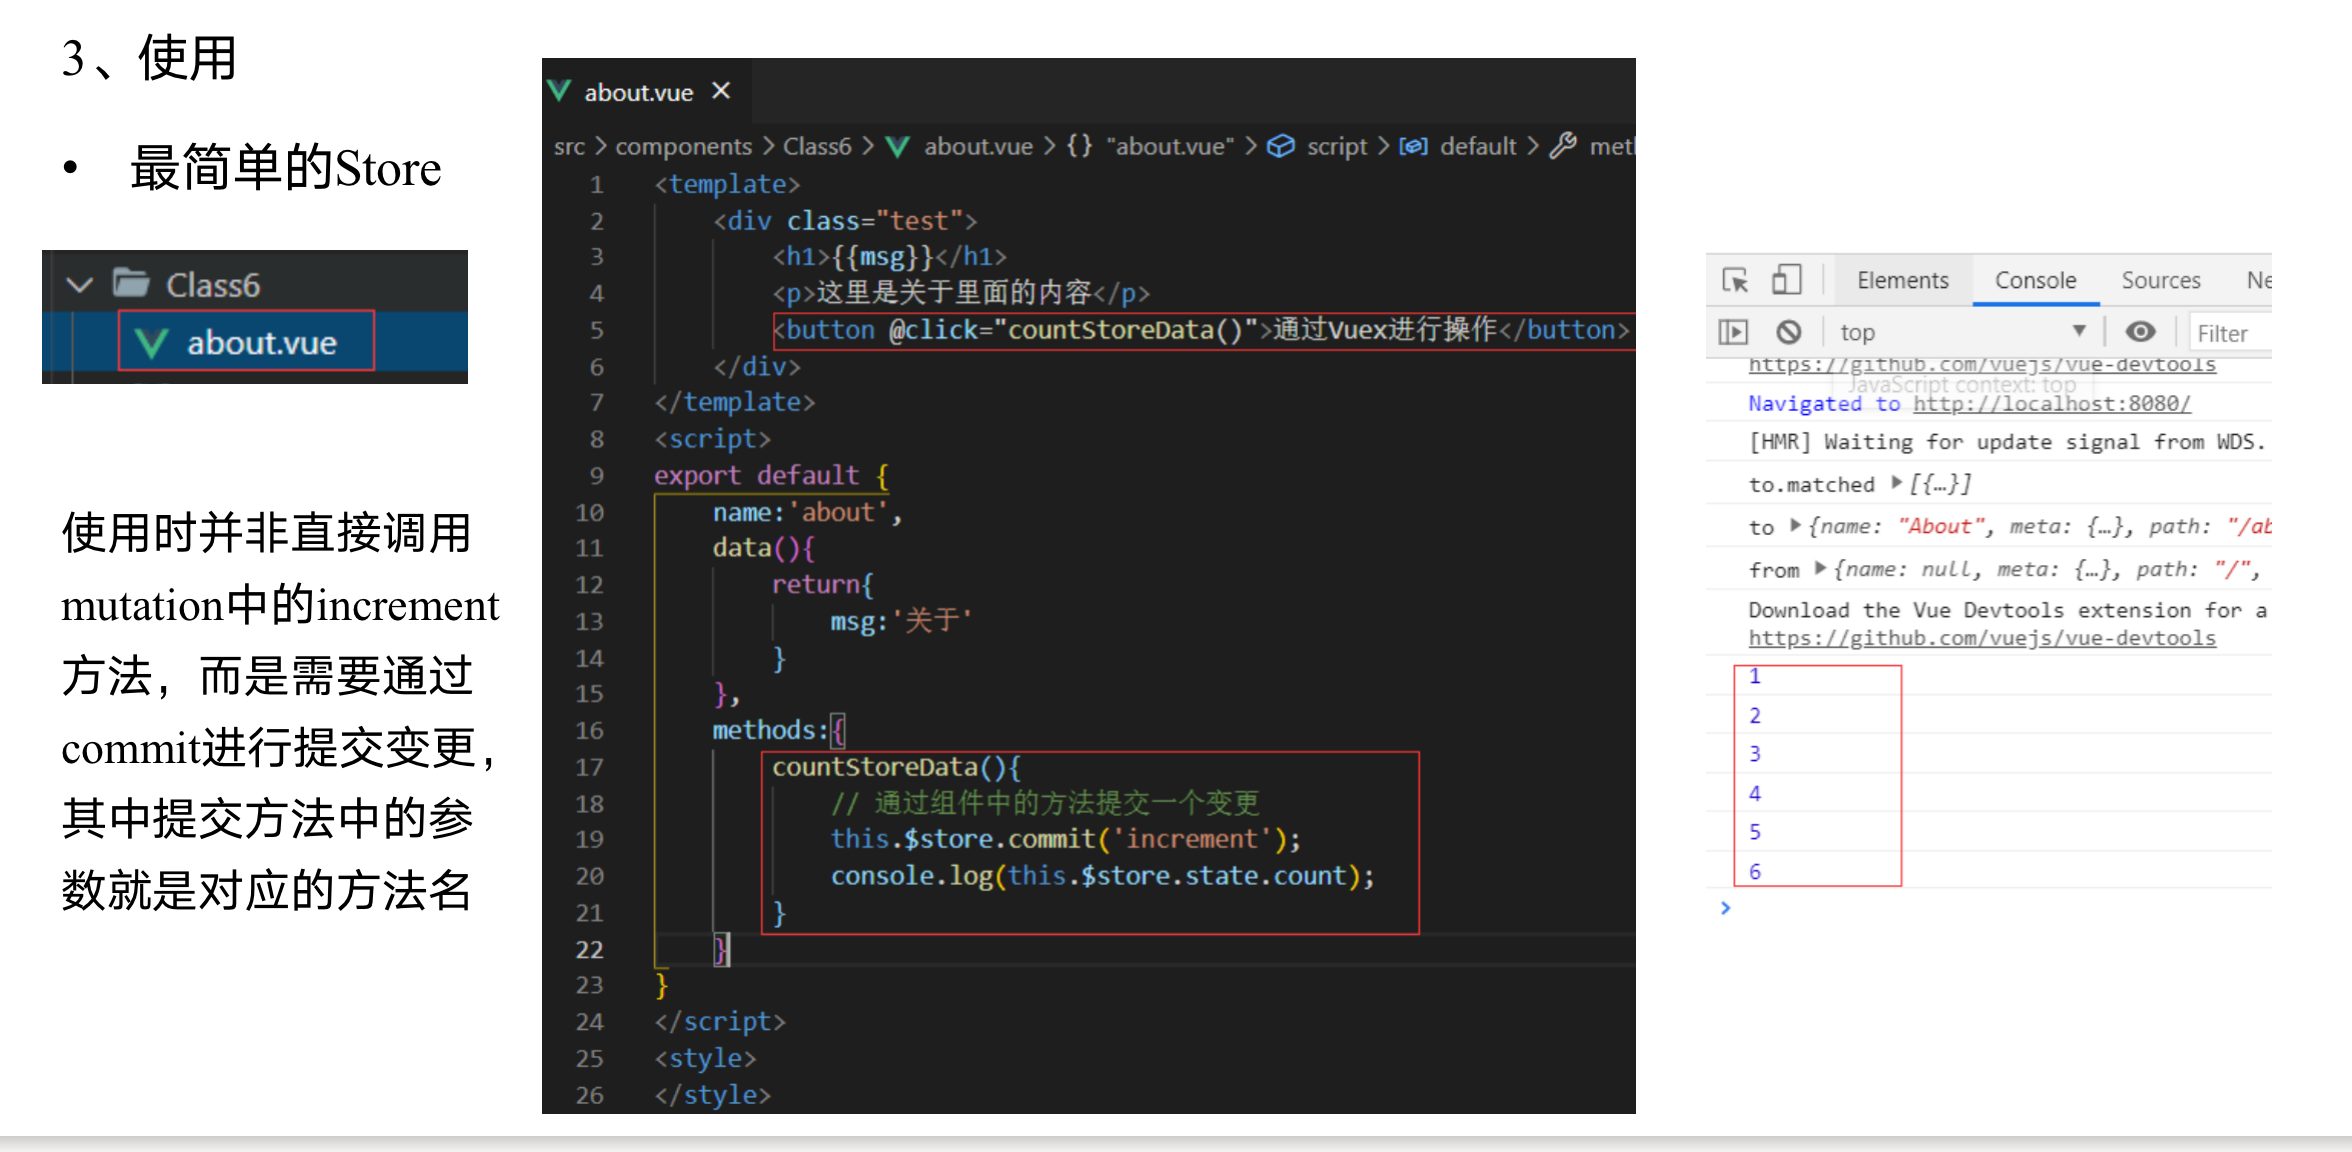This screenshot has height=1152, width=2352.
Task: Click the script breadcrumb with cube icon
Action: click(1317, 146)
